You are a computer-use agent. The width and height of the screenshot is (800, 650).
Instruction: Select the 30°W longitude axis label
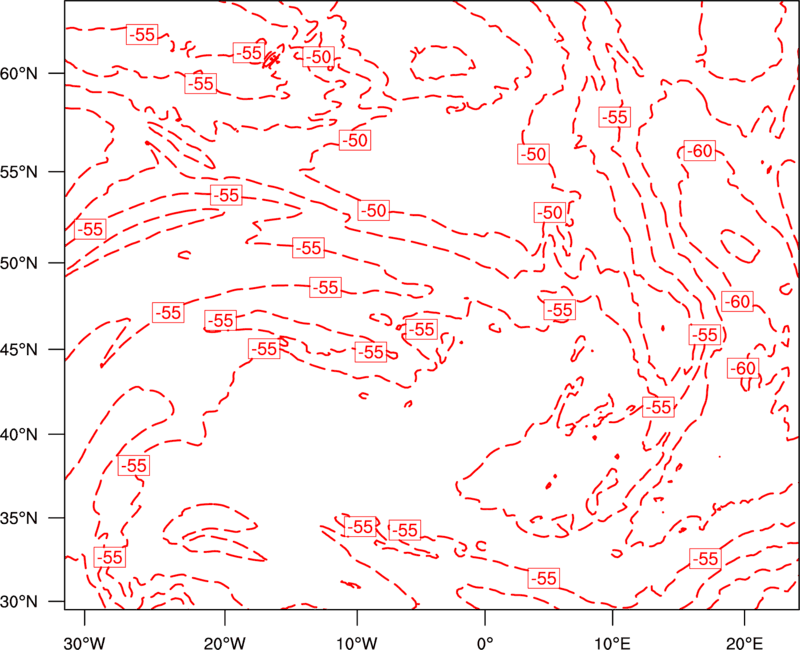coord(85,642)
